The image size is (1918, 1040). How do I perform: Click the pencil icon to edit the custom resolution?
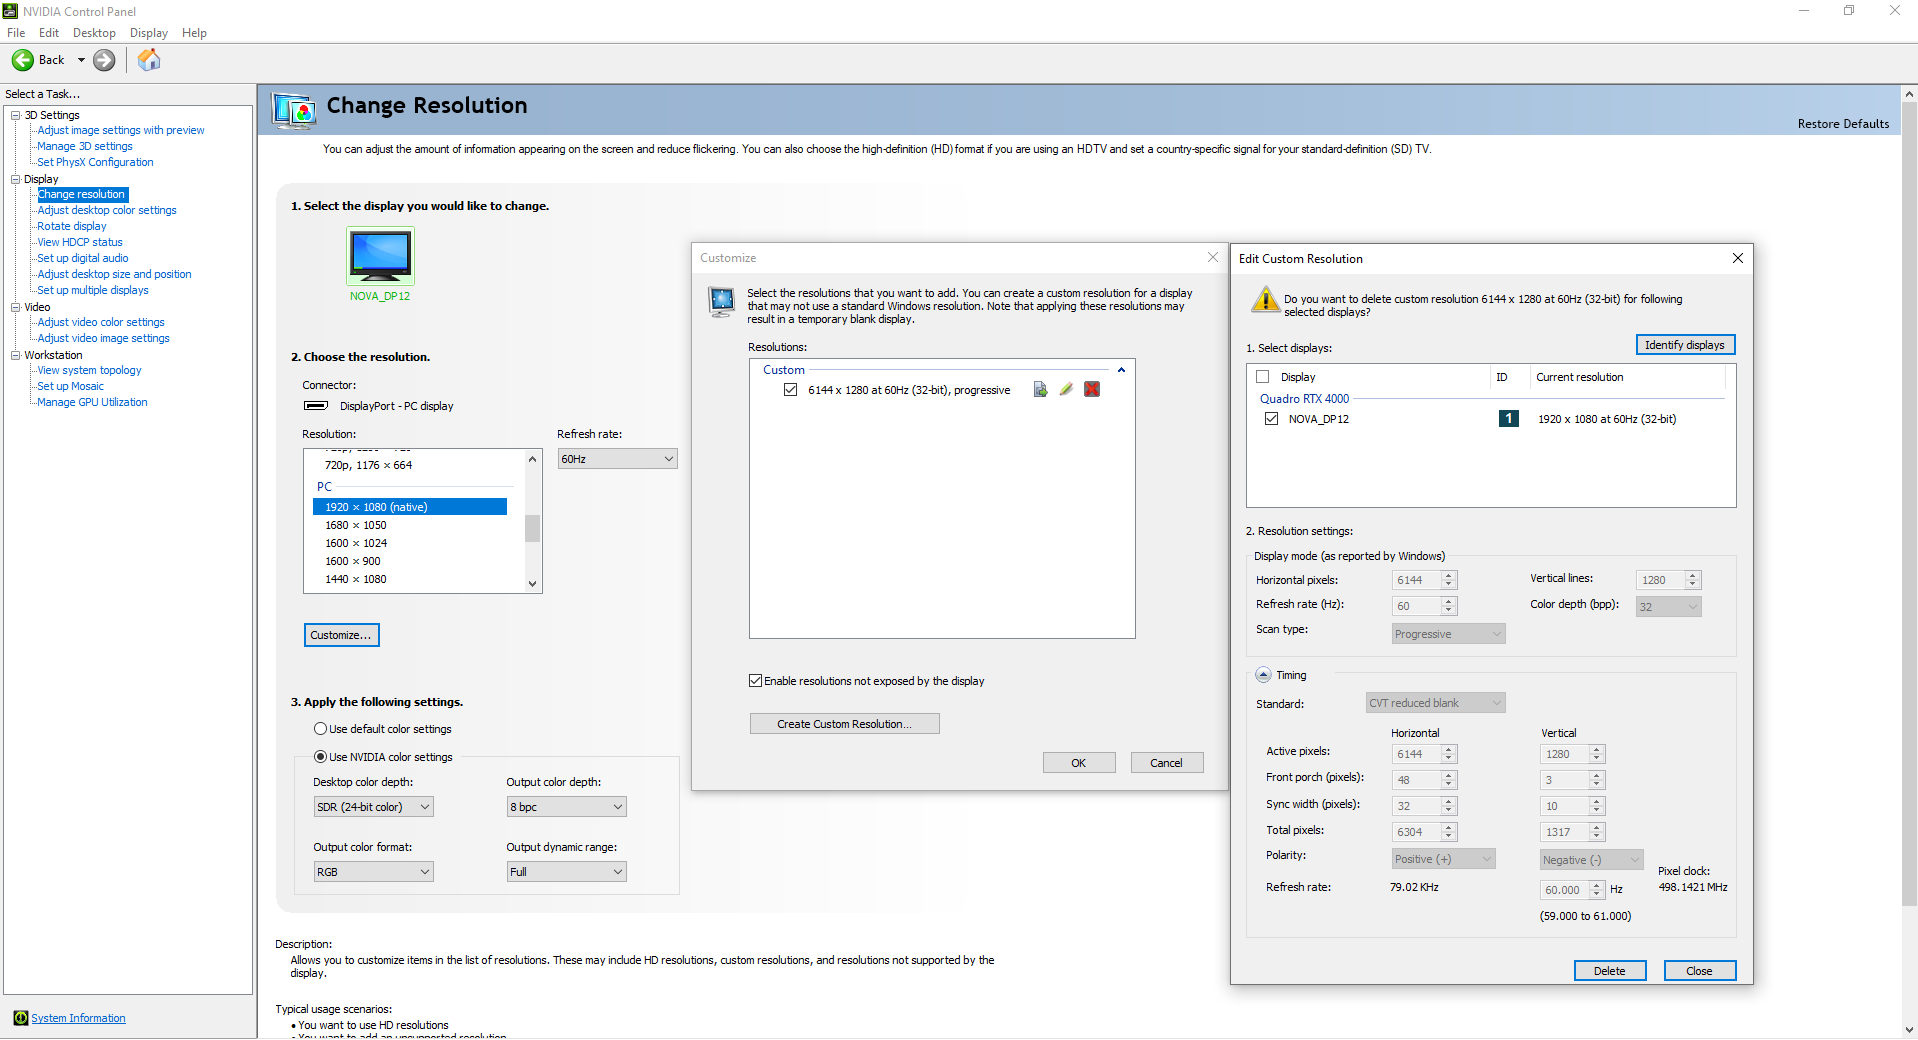click(x=1065, y=390)
